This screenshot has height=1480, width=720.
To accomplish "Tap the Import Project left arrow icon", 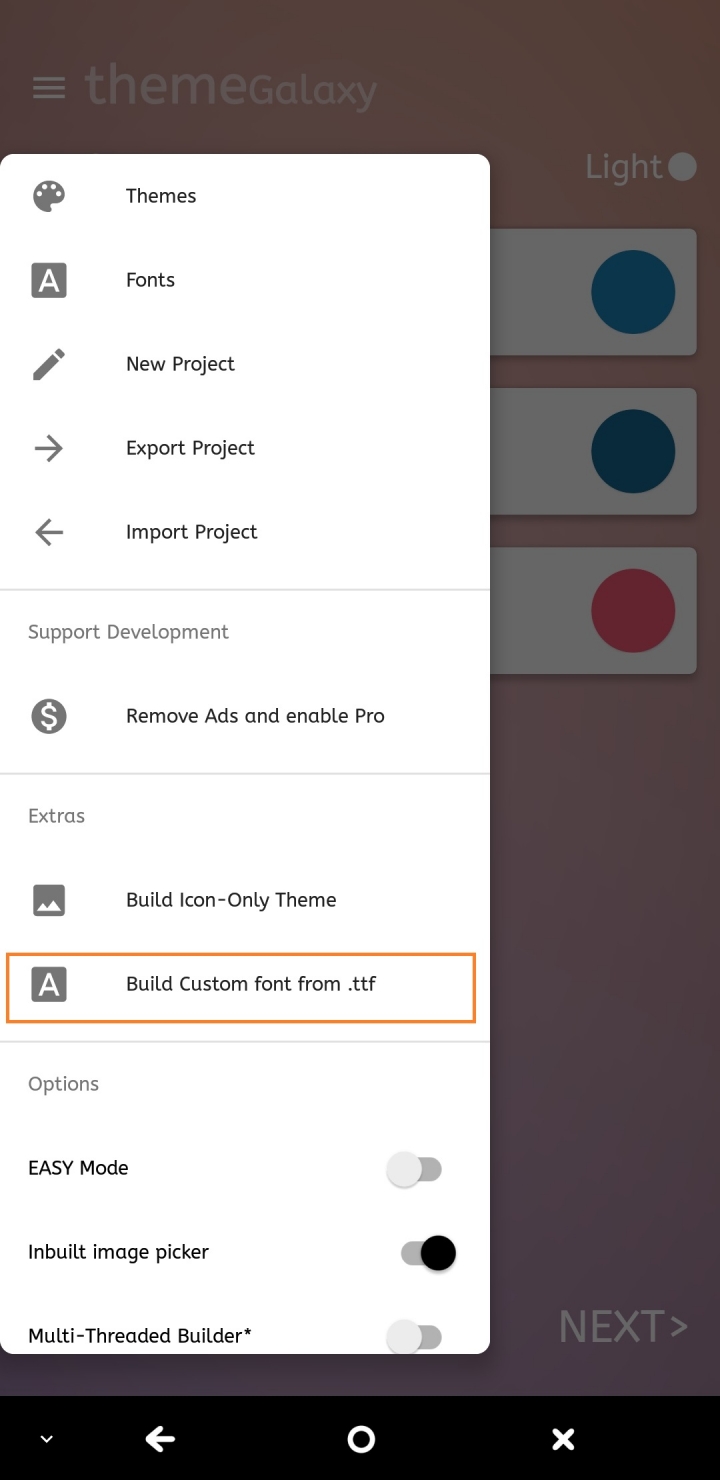I will pyautogui.click(x=49, y=532).
